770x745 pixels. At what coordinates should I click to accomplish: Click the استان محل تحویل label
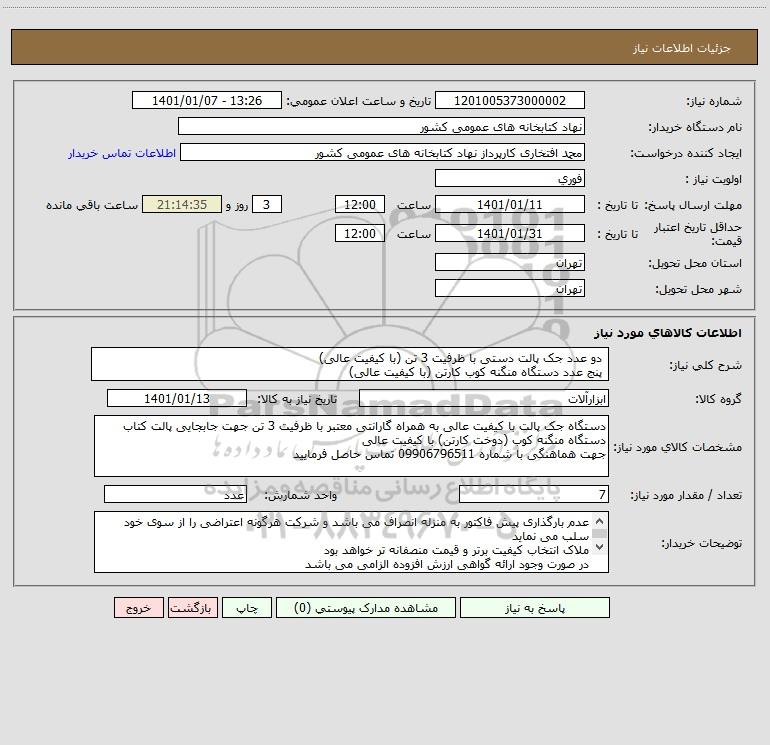[695, 263]
